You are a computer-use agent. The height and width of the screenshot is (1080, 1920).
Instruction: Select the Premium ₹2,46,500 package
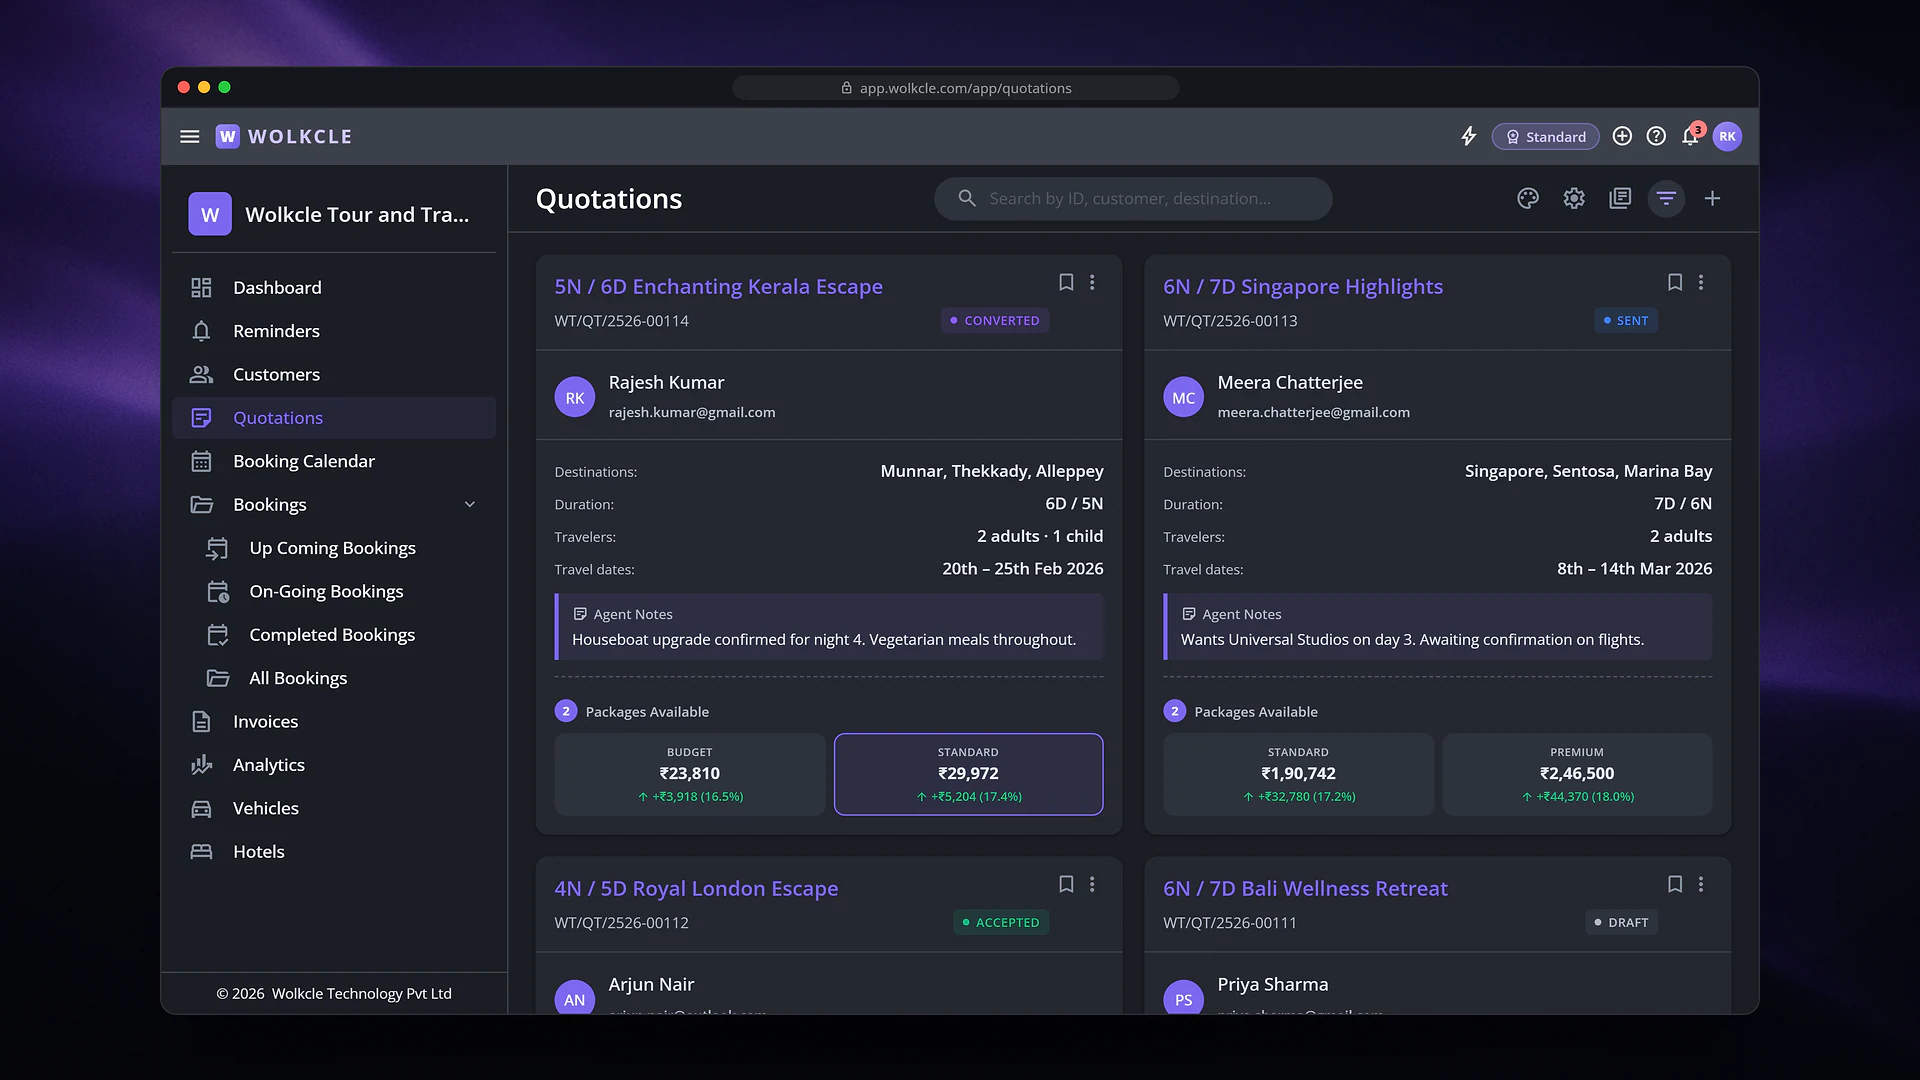1577,774
